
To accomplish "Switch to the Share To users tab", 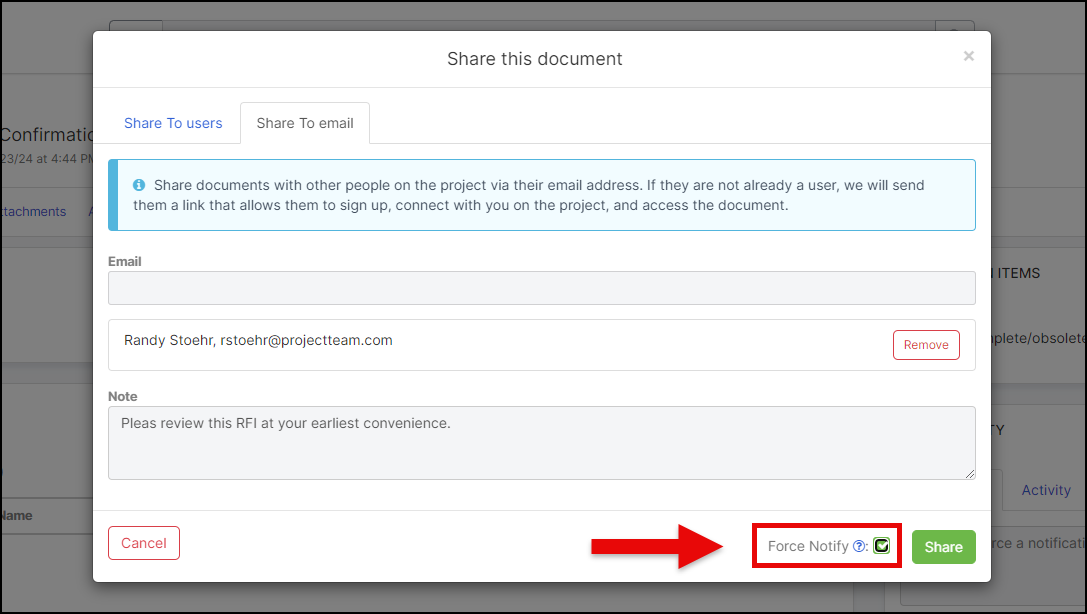I will pos(173,123).
